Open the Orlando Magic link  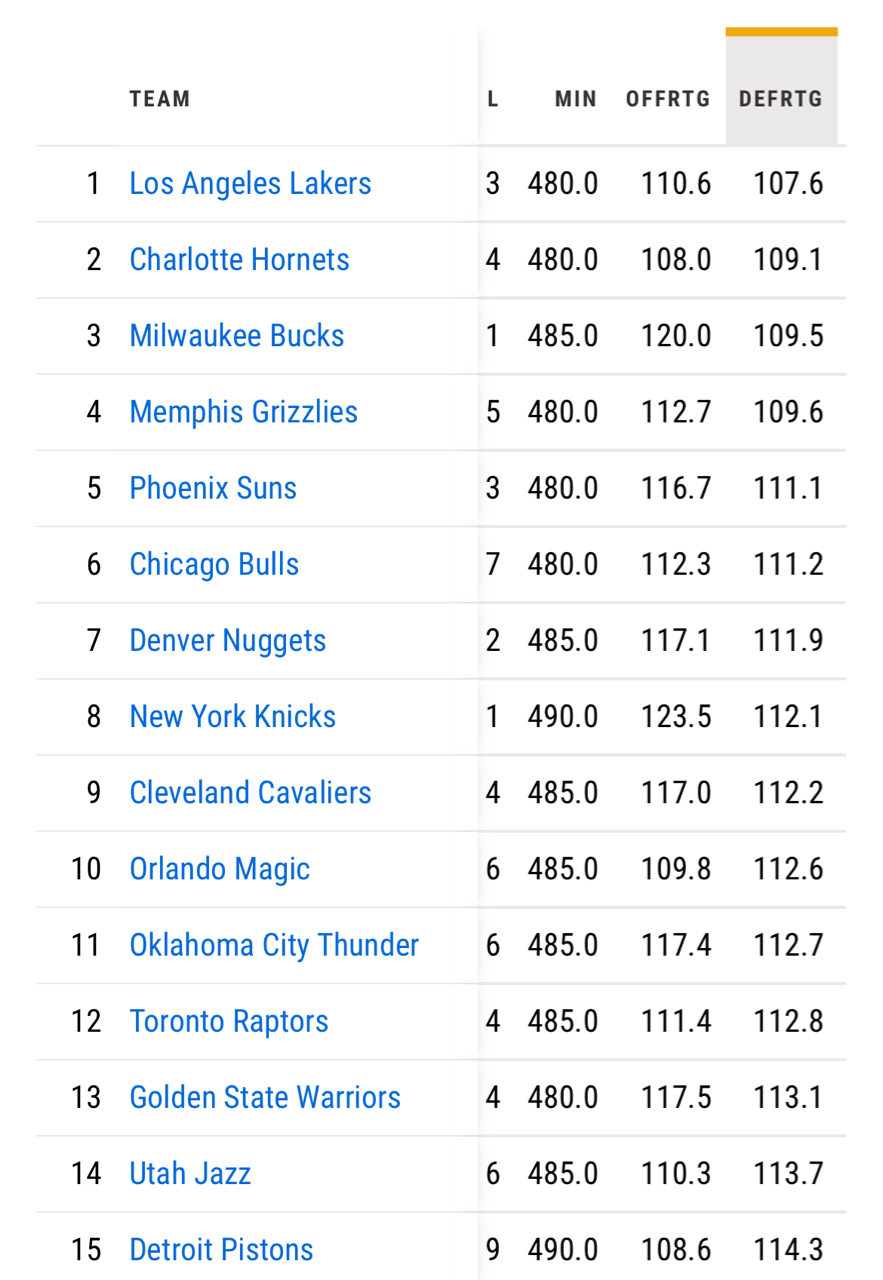220,868
